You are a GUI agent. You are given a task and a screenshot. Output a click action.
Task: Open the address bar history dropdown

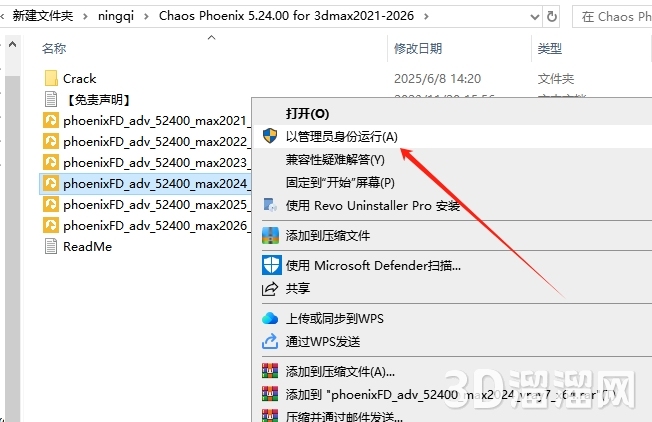pyautogui.click(x=535, y=17)
